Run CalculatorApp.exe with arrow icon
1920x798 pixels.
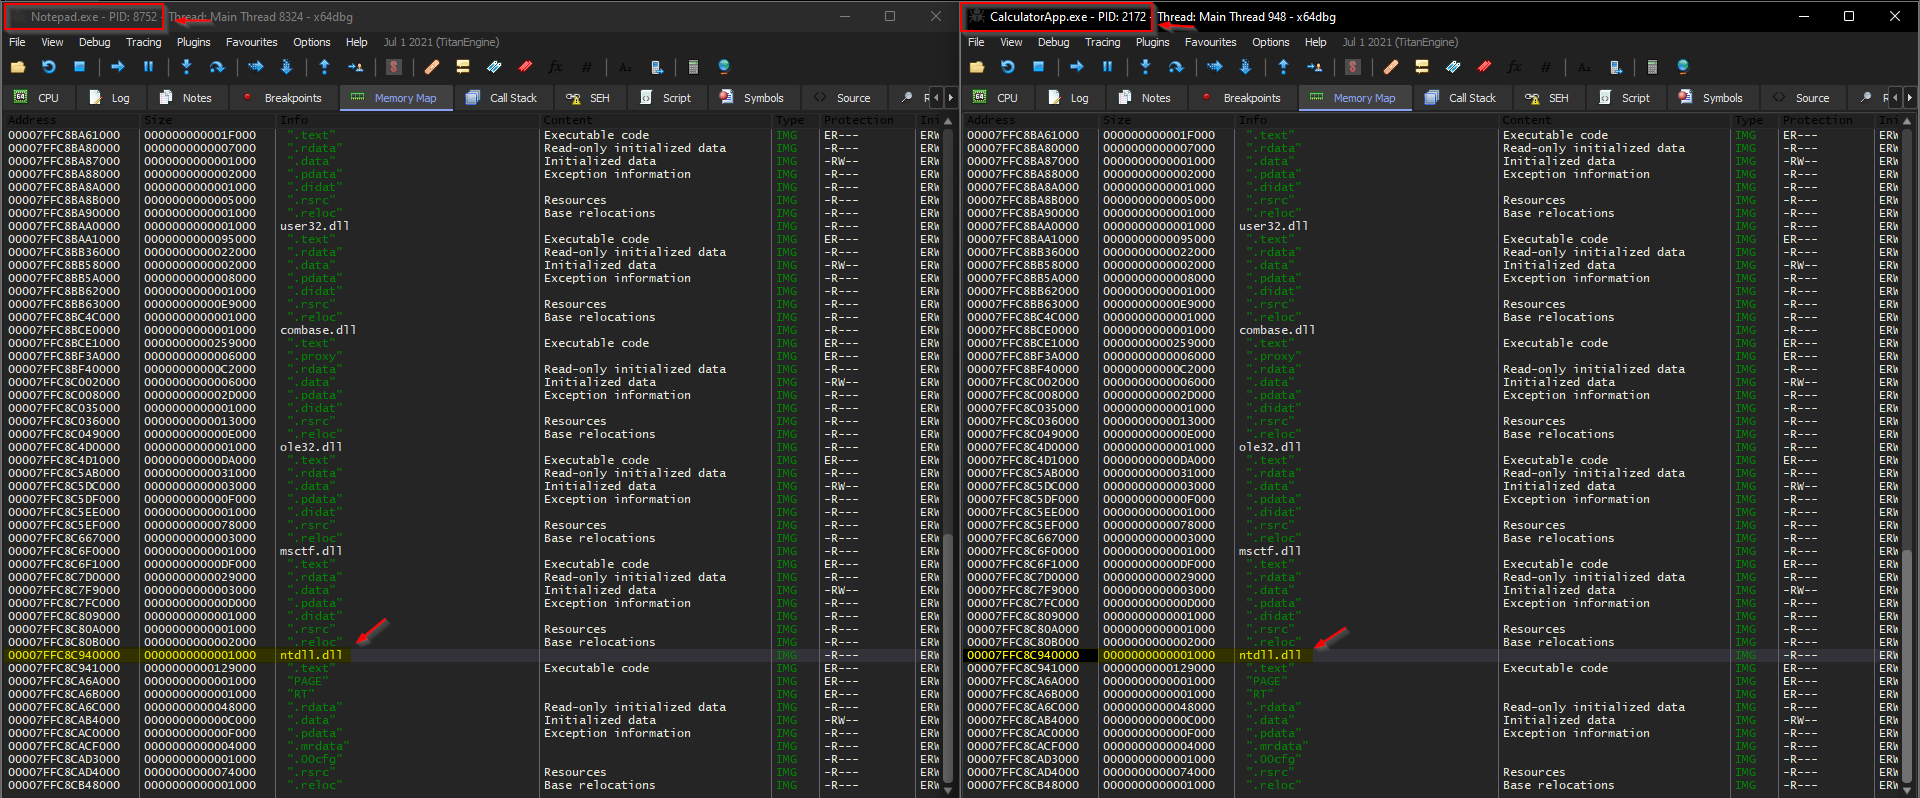point(1076,67)
